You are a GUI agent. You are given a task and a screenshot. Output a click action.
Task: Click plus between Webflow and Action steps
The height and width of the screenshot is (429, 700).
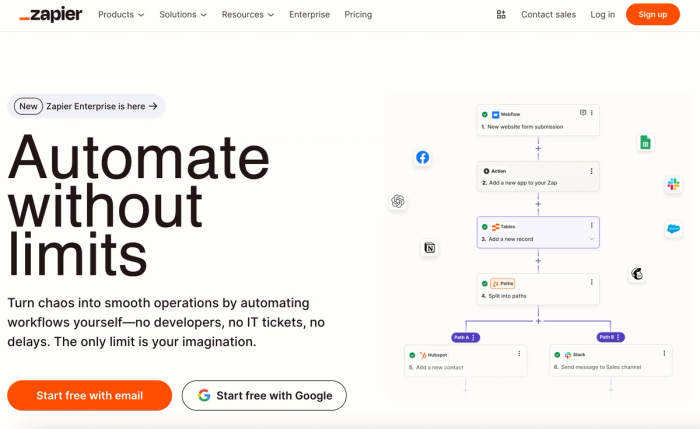[538, 148]
